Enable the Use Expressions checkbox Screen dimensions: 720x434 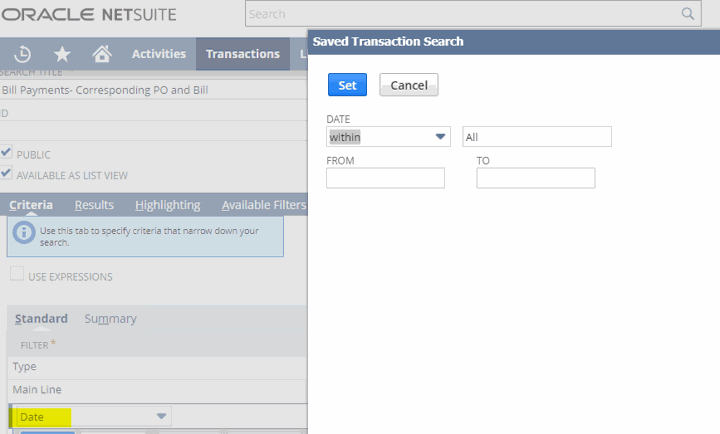tap(17, 274)
